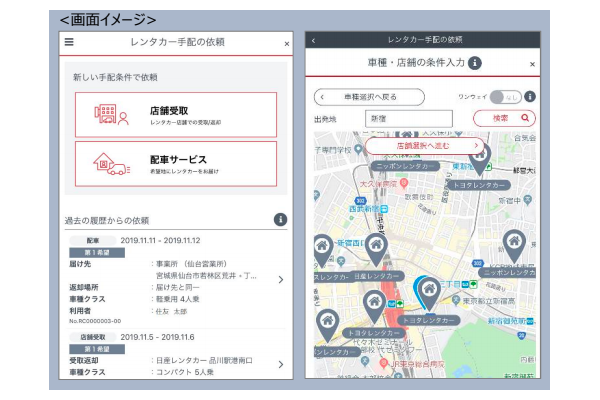Click the 店舗受取 tag on second history
Viewport: 600px width, 400px height.
[x=93, y=337]
